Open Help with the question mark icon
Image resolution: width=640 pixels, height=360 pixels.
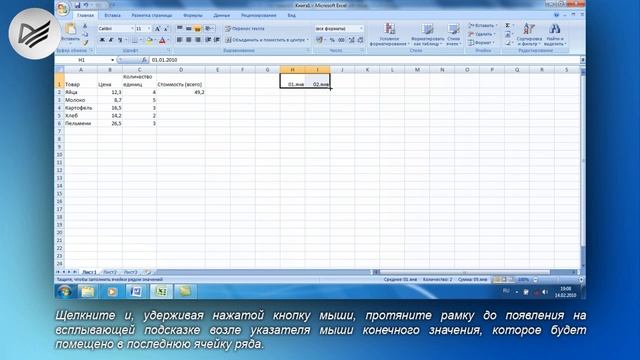point(556,15)
